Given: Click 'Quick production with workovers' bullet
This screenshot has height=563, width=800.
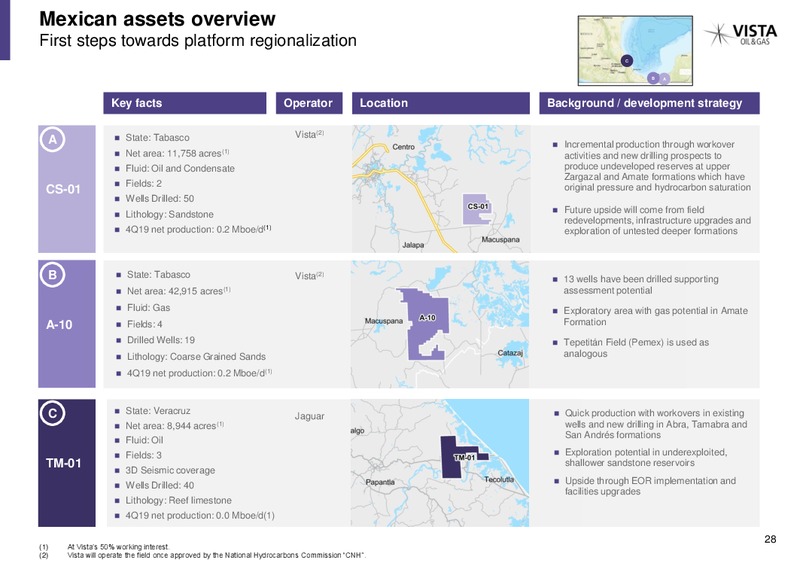Looking at the screenshot, I should click(x=656, y=424).
